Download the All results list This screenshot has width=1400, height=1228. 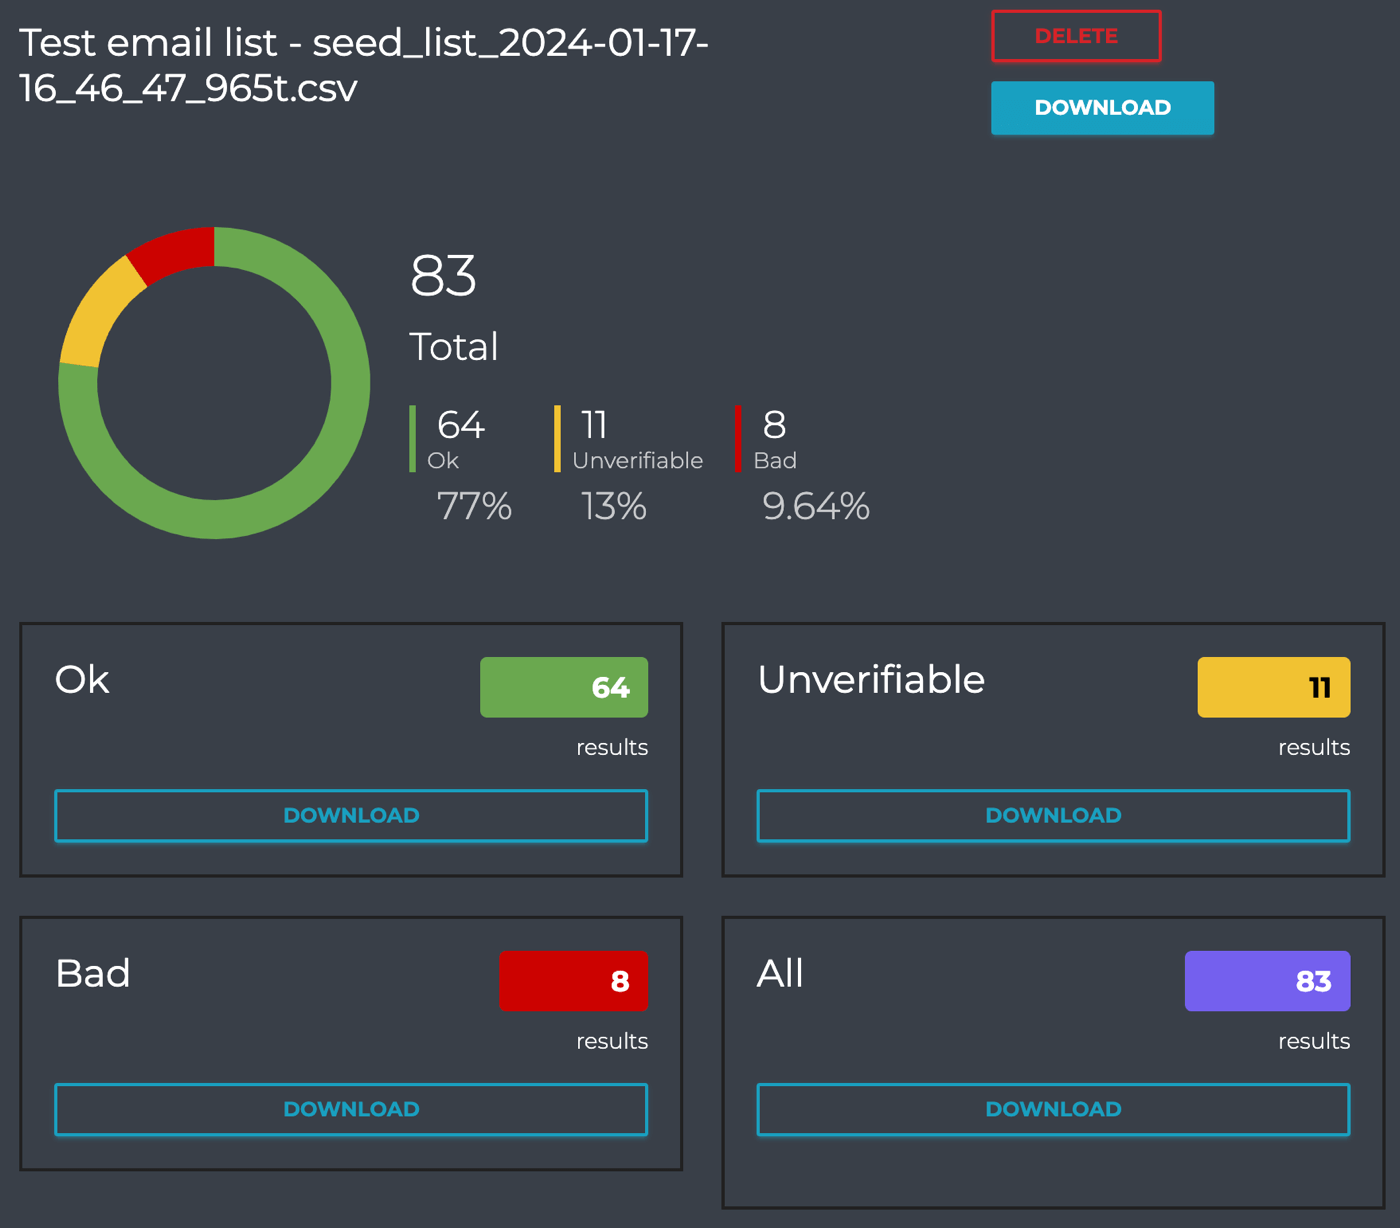click(1053, 1109)
